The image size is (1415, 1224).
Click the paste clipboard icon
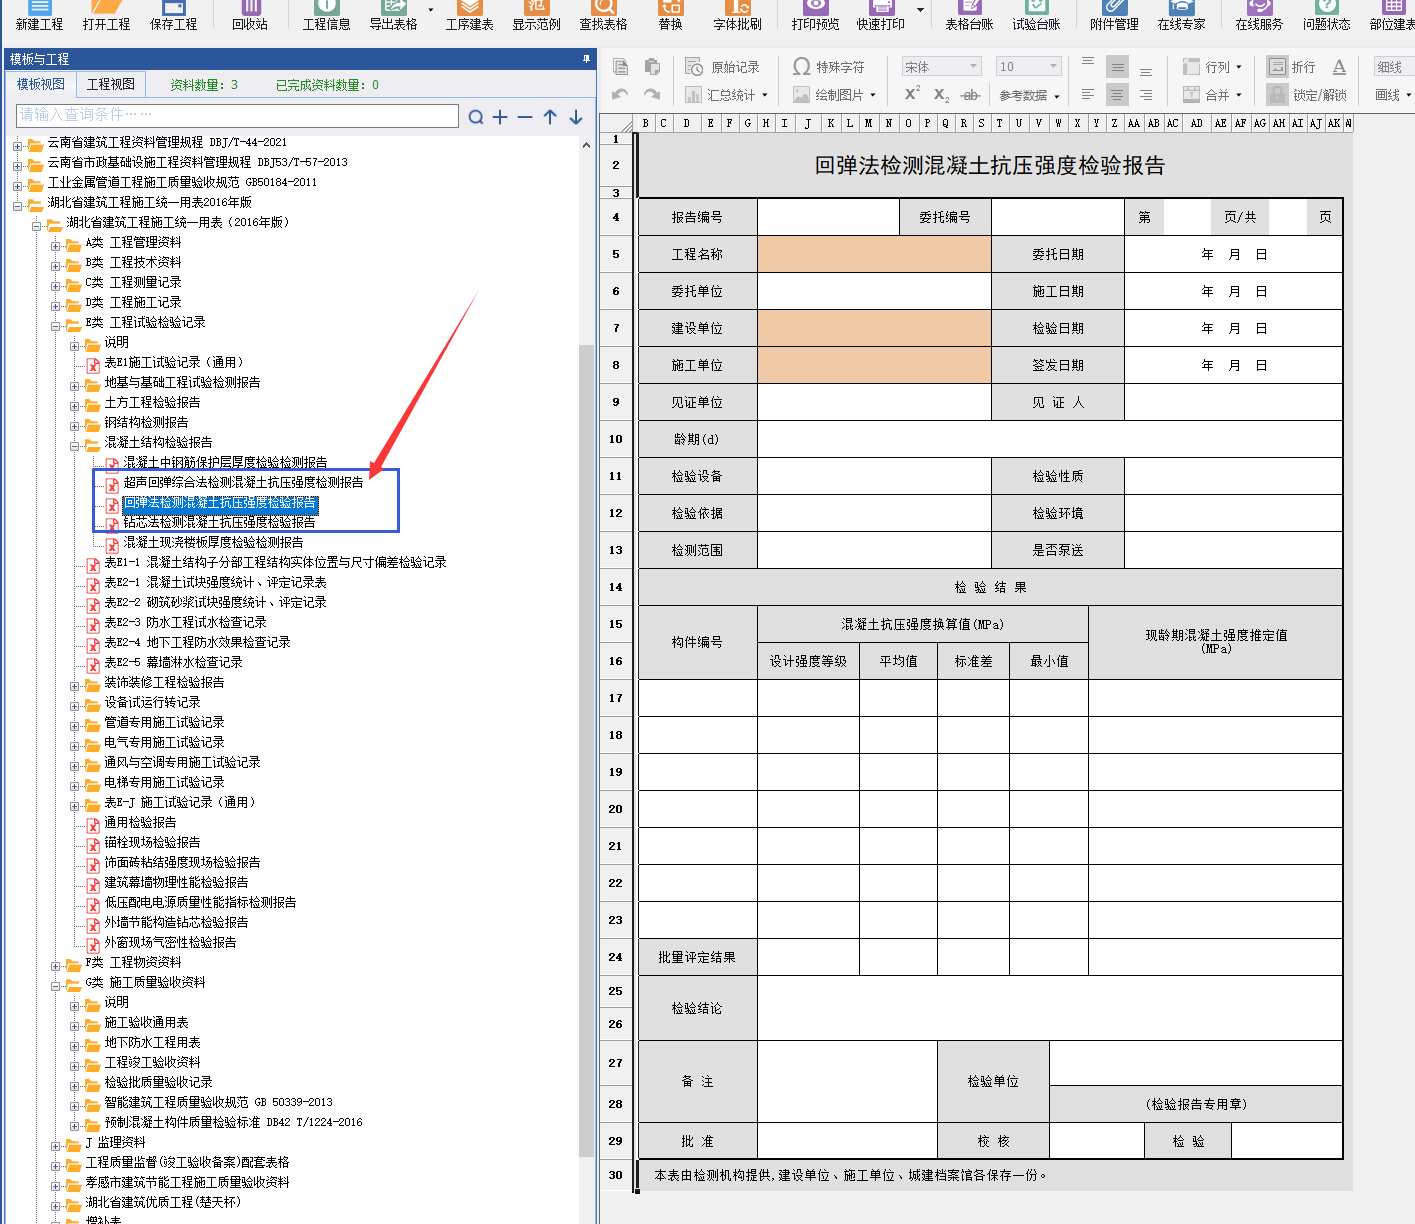coord(652,67)
